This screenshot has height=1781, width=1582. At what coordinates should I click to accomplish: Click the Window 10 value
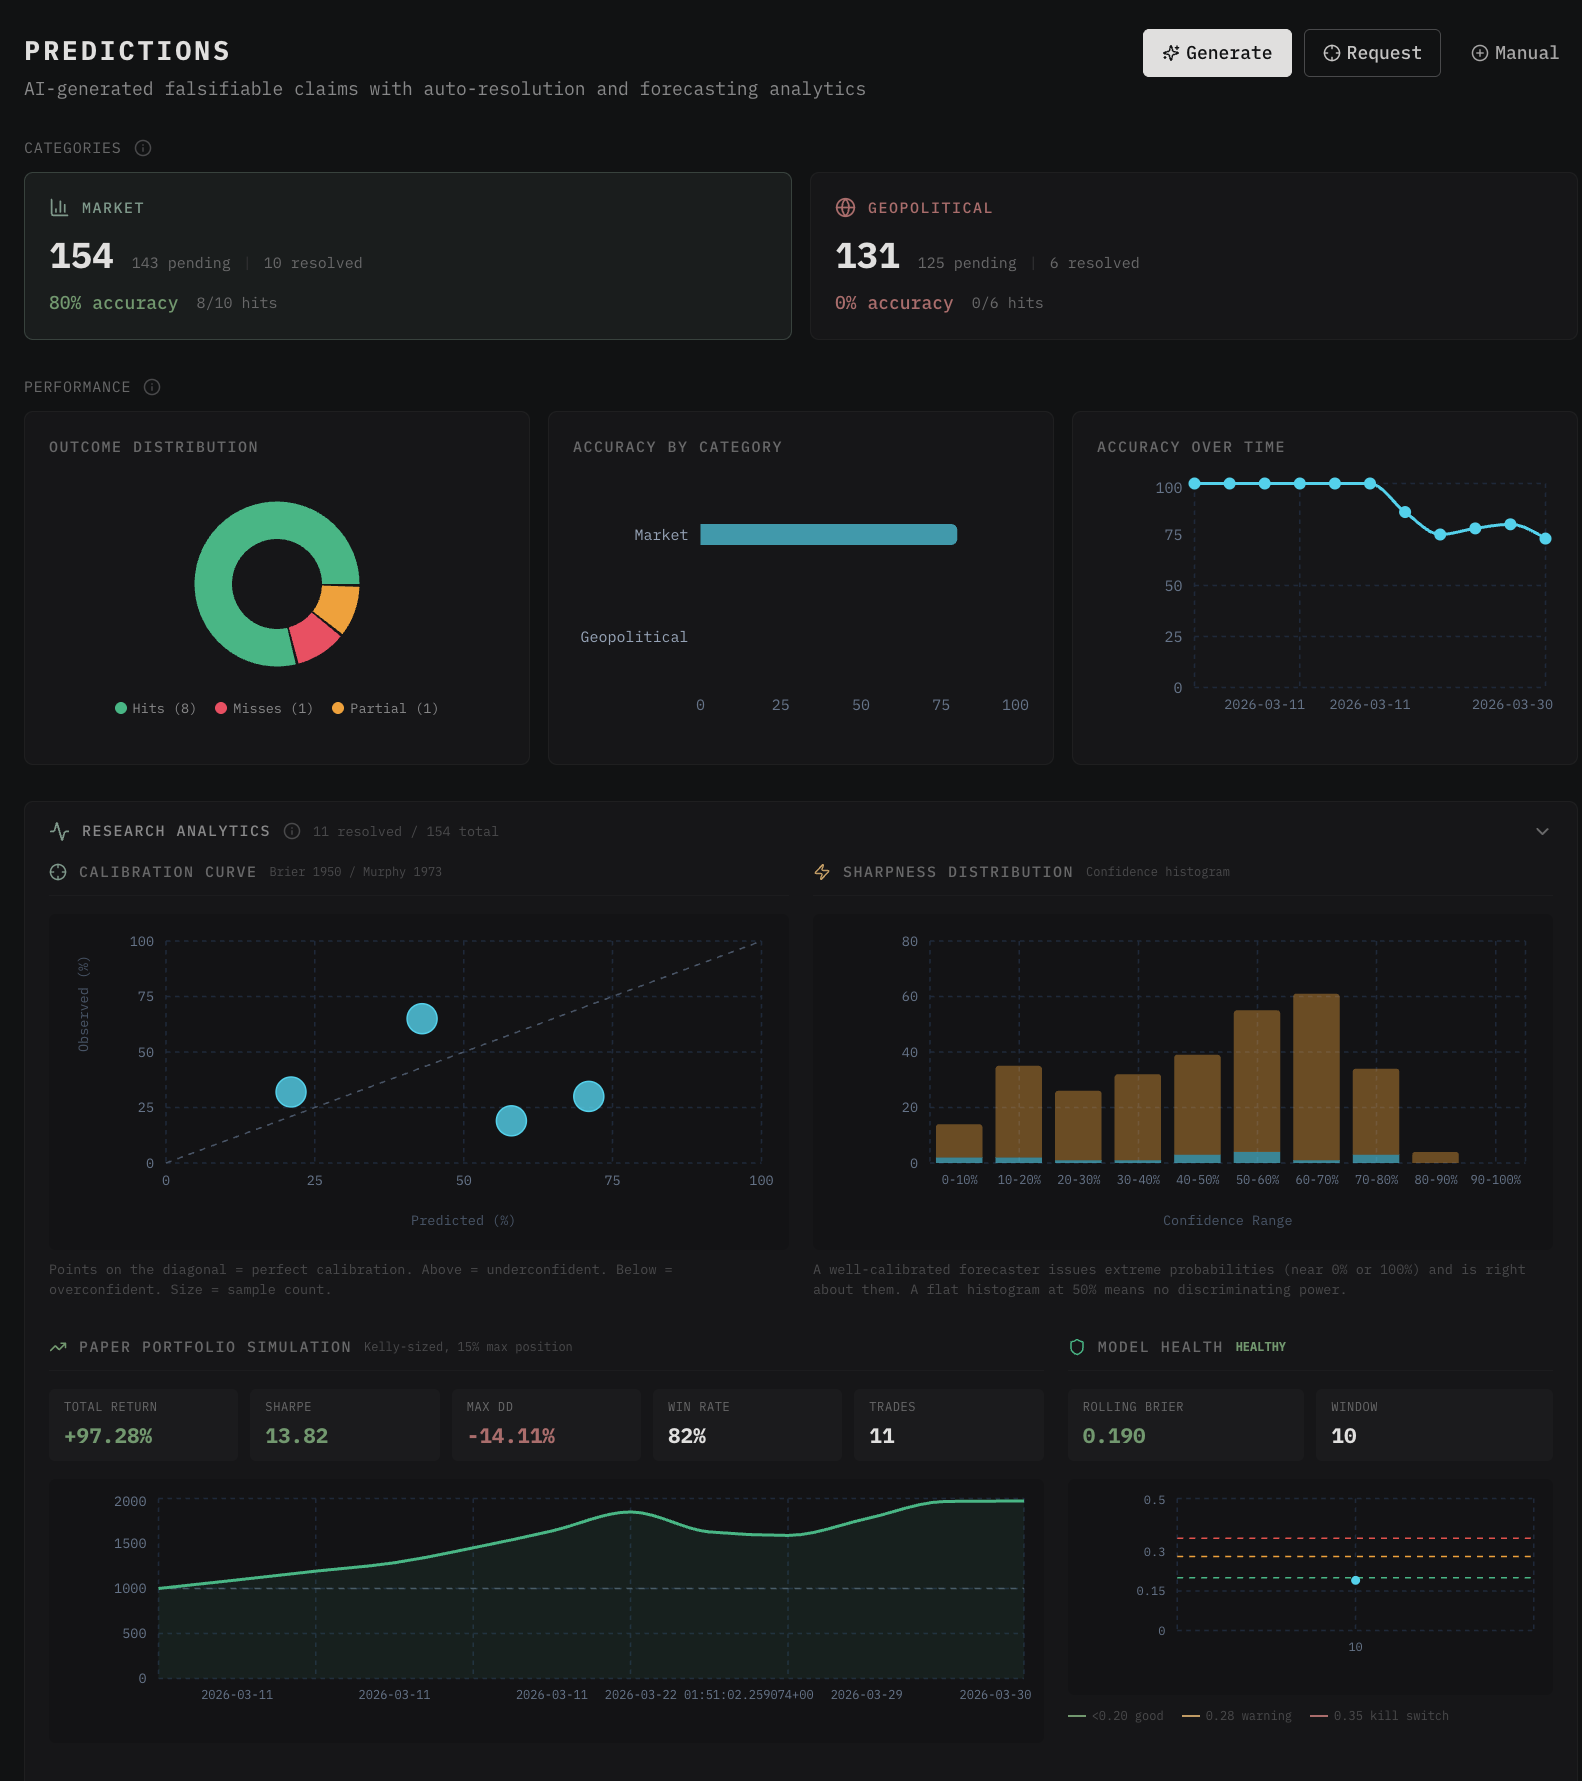[x=1344, y=1436]
